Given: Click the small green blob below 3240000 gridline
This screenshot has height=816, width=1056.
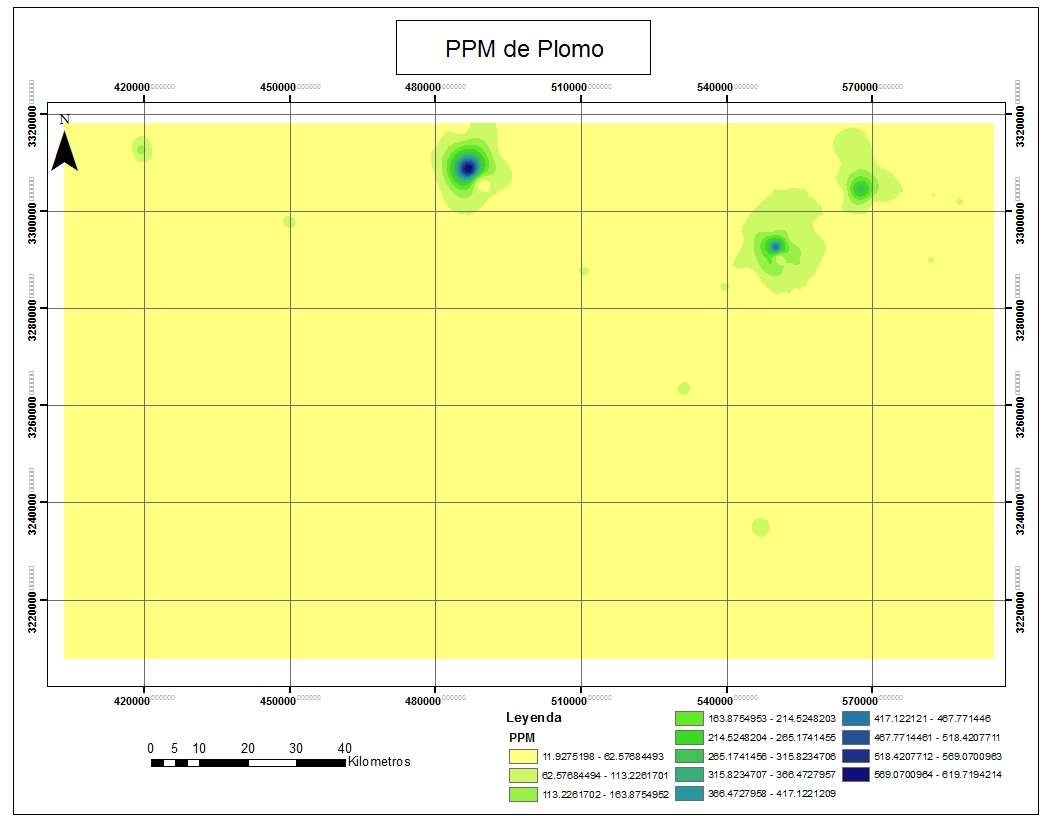Looking at the screenshot, I should pos(761,527).
